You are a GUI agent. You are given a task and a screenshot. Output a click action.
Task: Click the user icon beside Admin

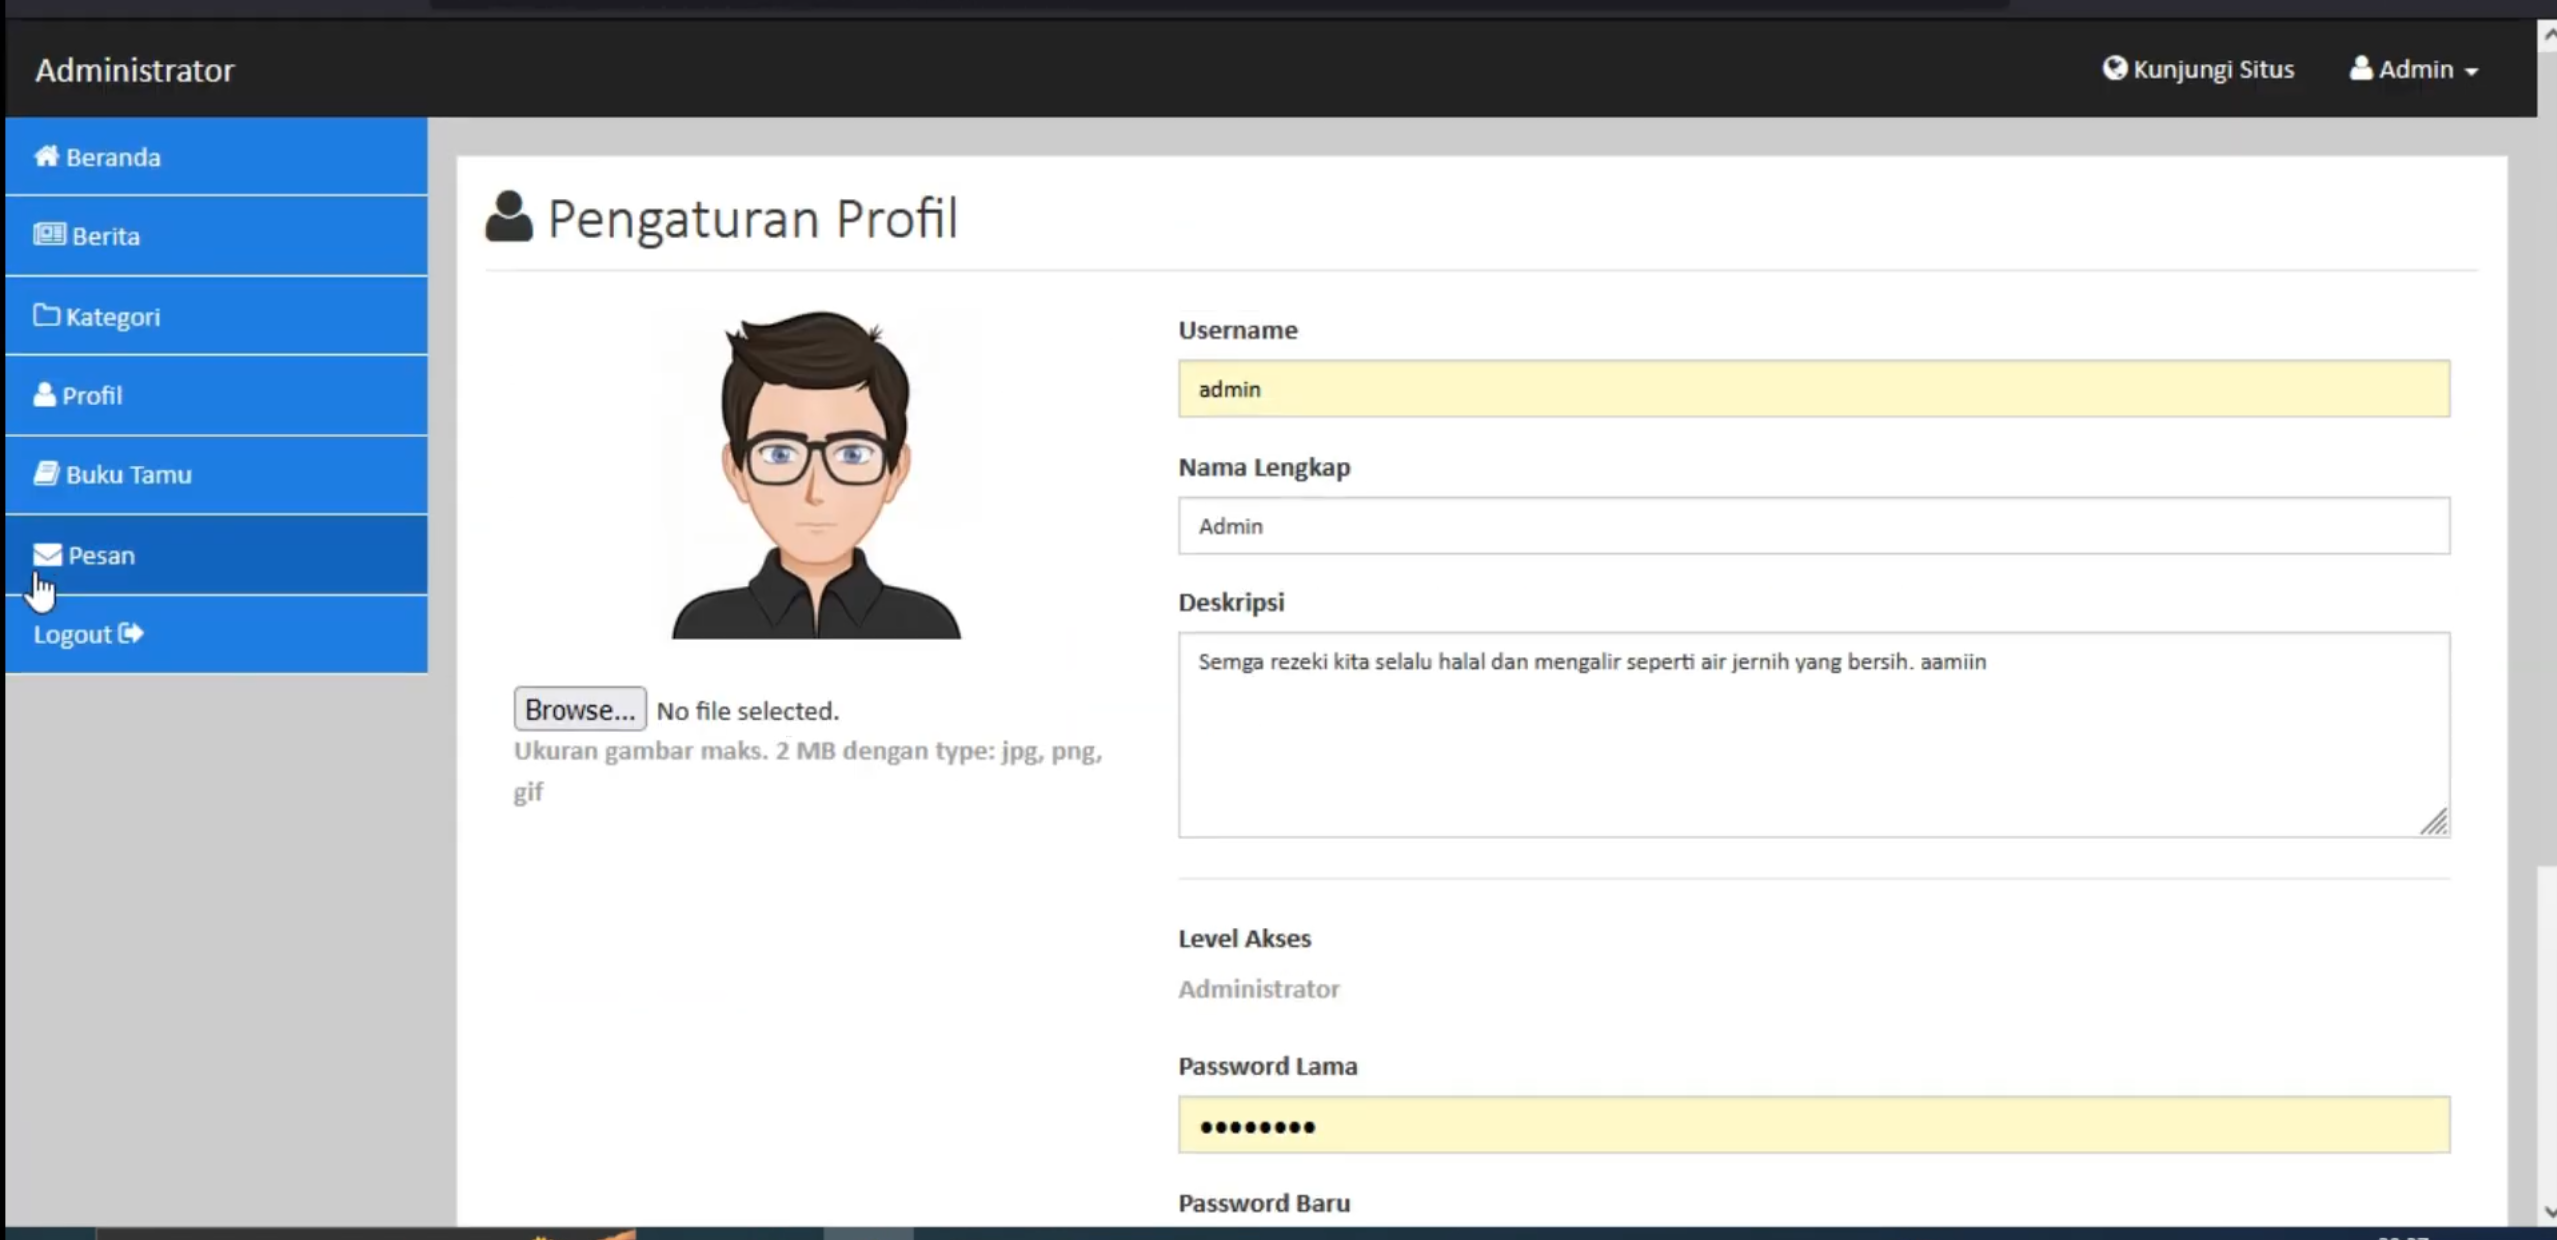point(2360,68)
